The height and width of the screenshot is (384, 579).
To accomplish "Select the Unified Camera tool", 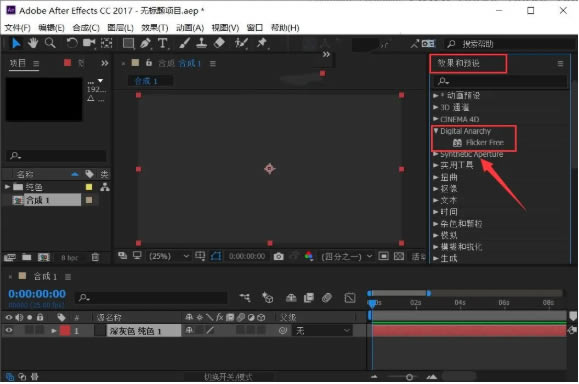I will coord(89,43).
